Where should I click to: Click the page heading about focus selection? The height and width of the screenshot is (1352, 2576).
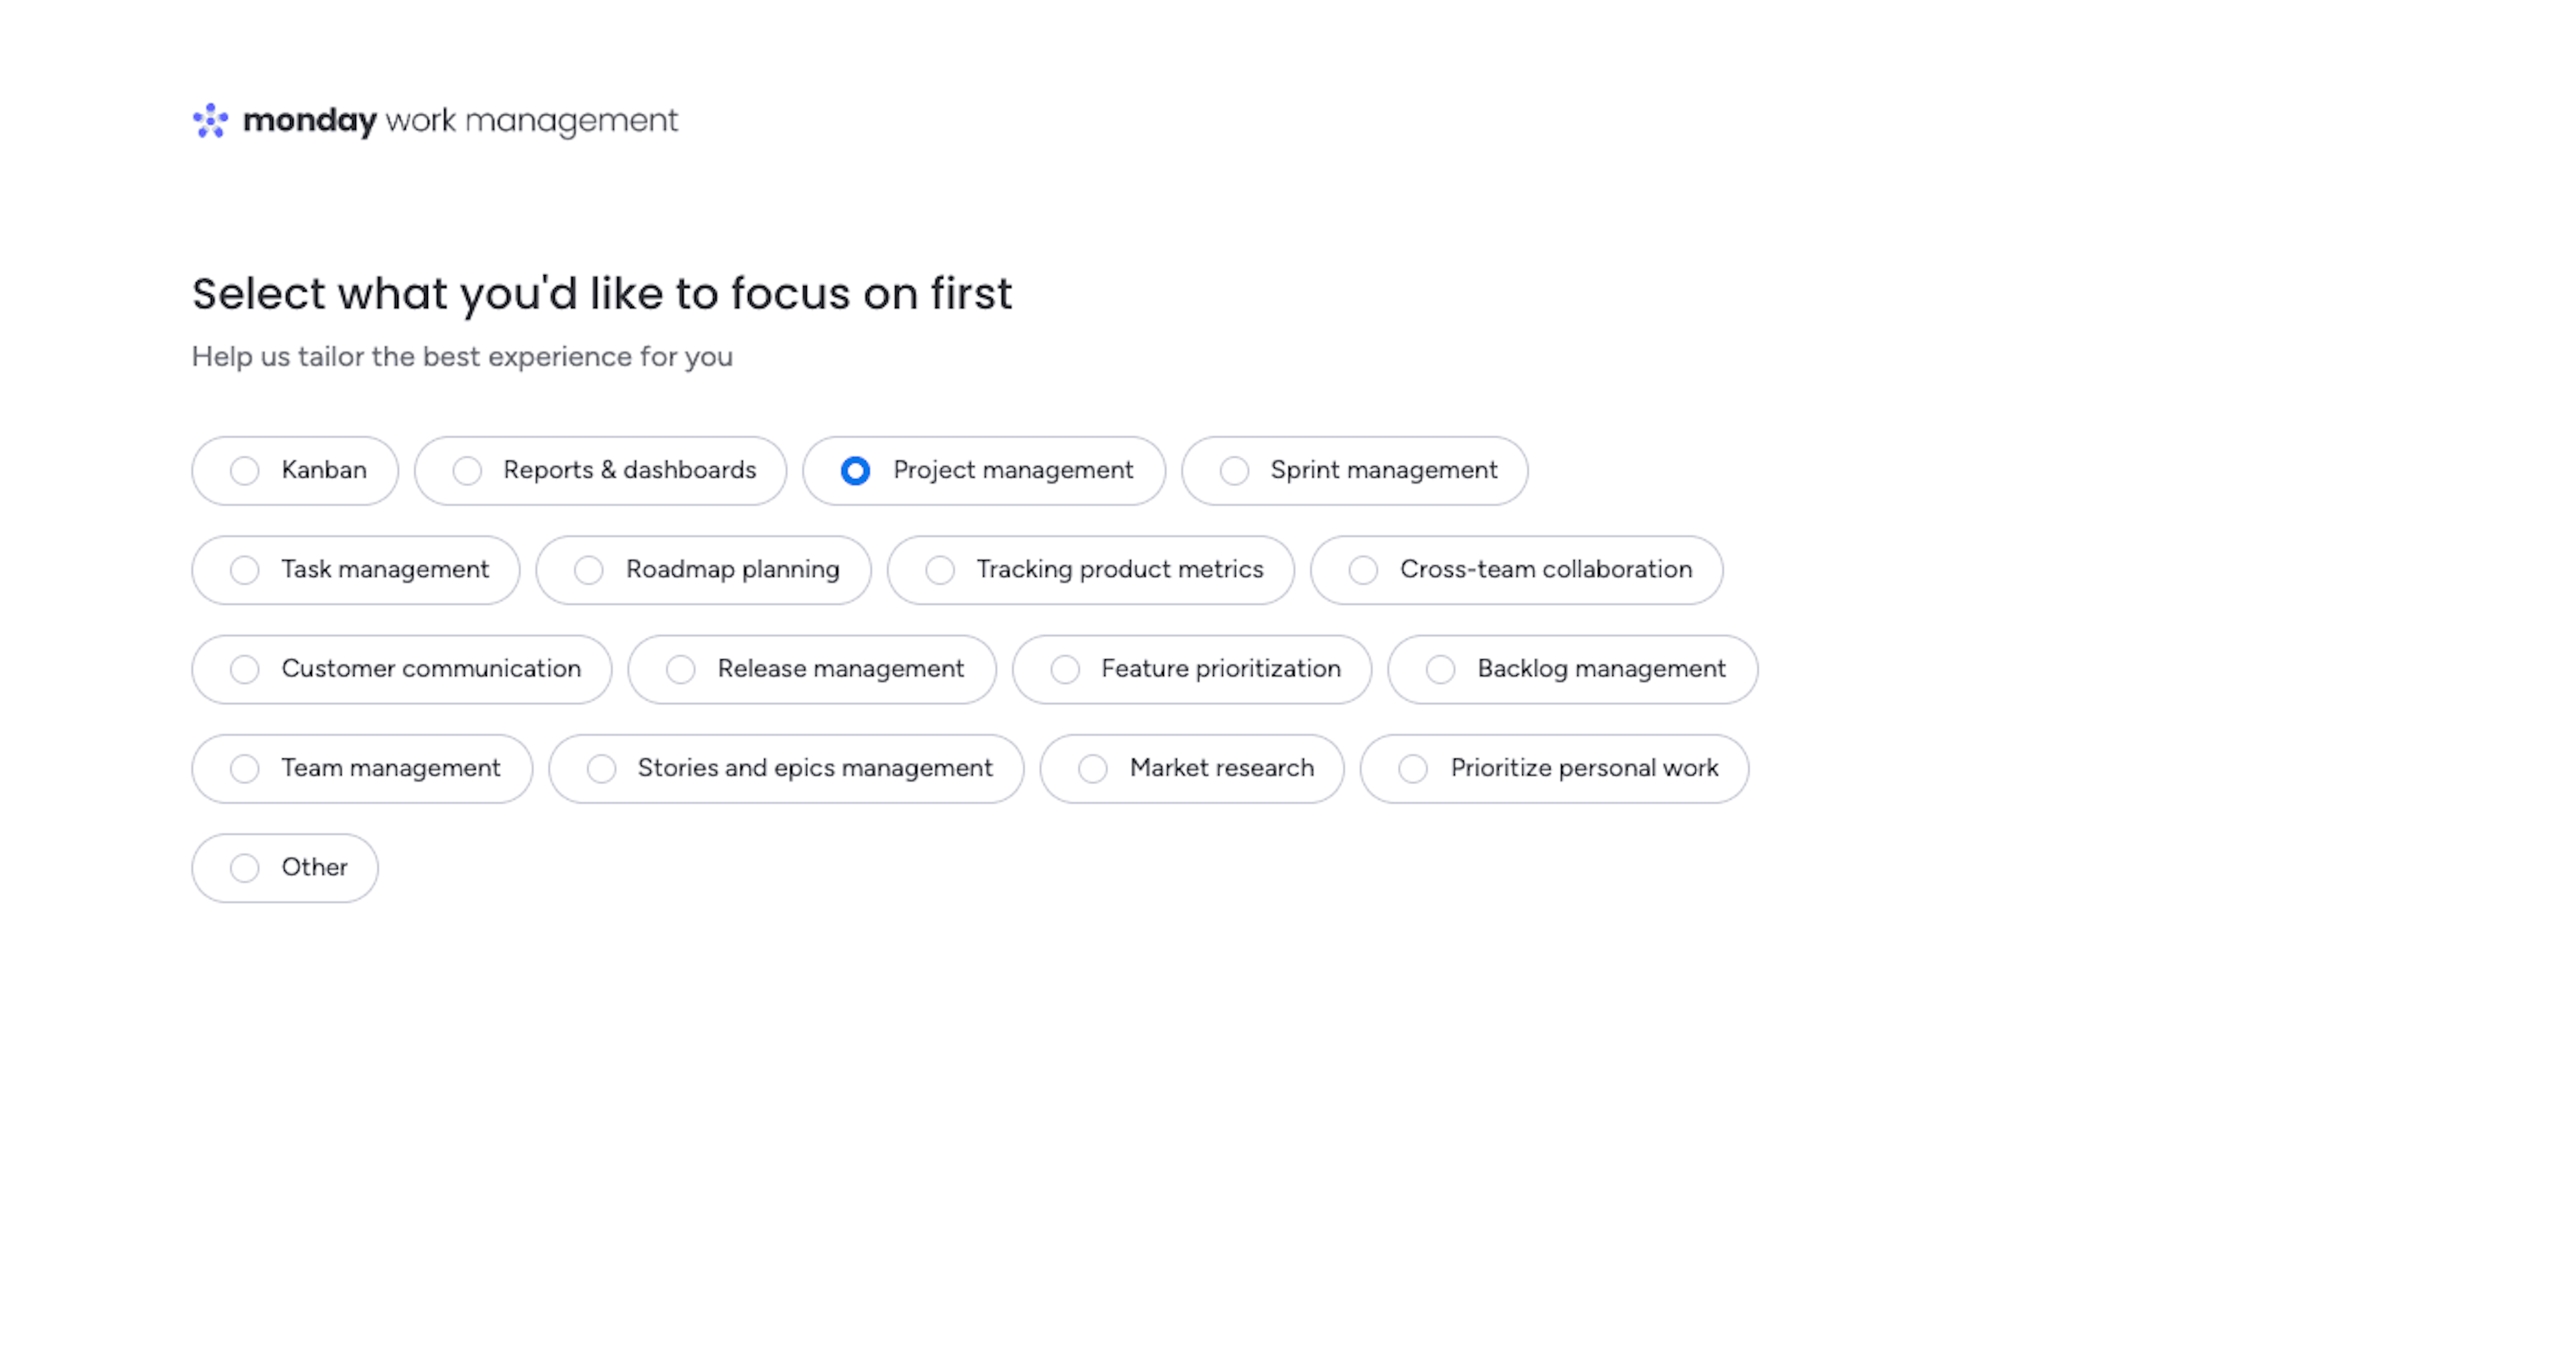[x=602, y=294]
